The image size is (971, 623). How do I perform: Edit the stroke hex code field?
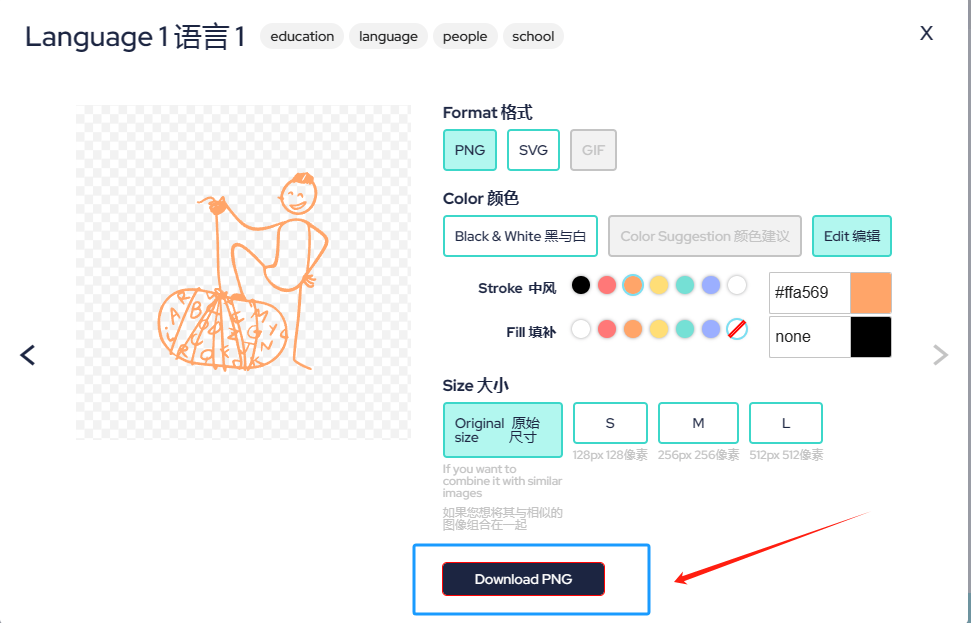(x=809, y=293)
